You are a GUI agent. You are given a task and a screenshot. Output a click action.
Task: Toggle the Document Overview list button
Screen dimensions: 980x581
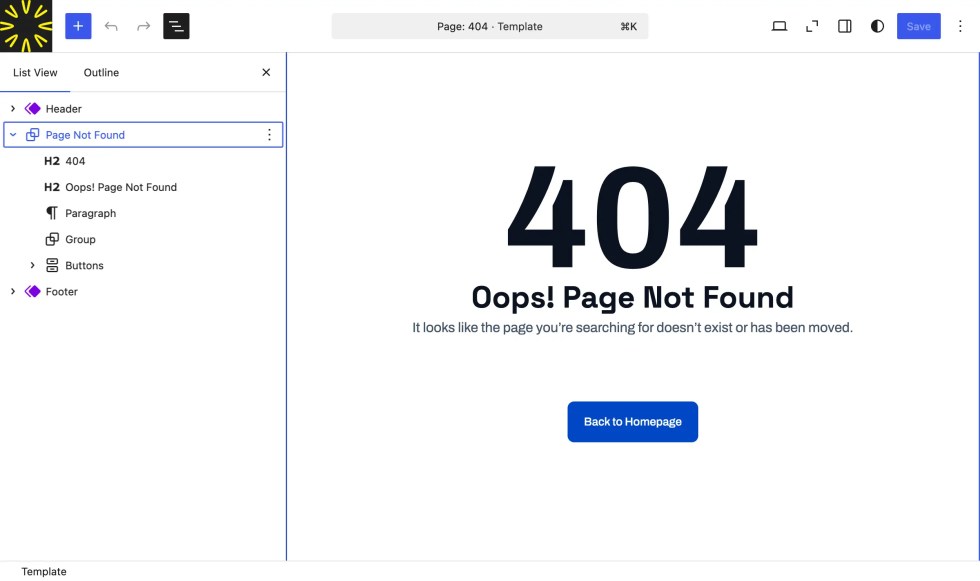point(176,26)
